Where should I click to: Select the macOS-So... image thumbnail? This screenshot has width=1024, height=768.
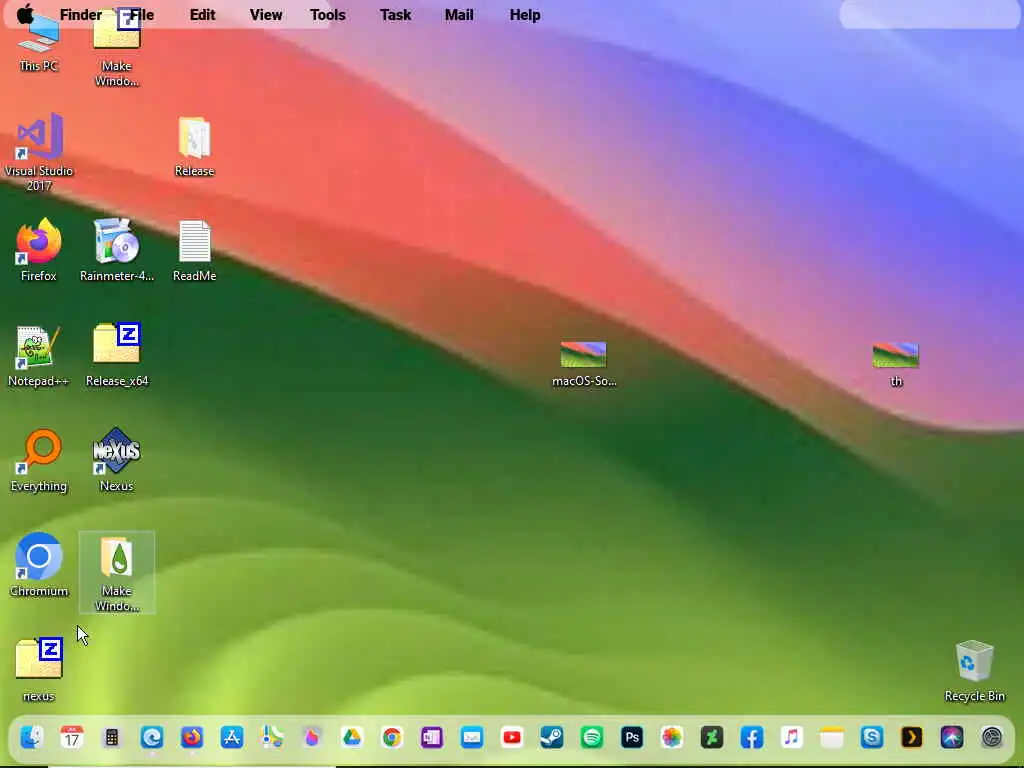(x=584, y=363)
